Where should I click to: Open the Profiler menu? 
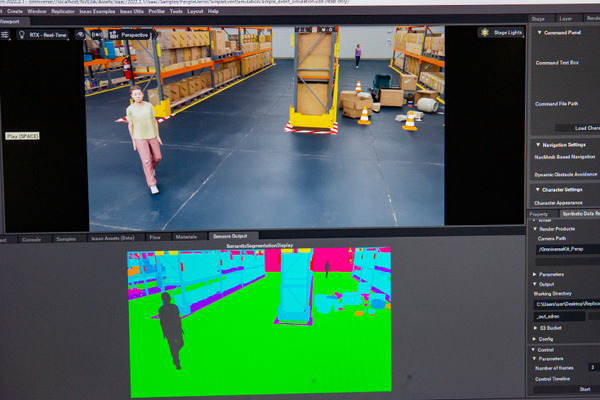pos(153,11)
